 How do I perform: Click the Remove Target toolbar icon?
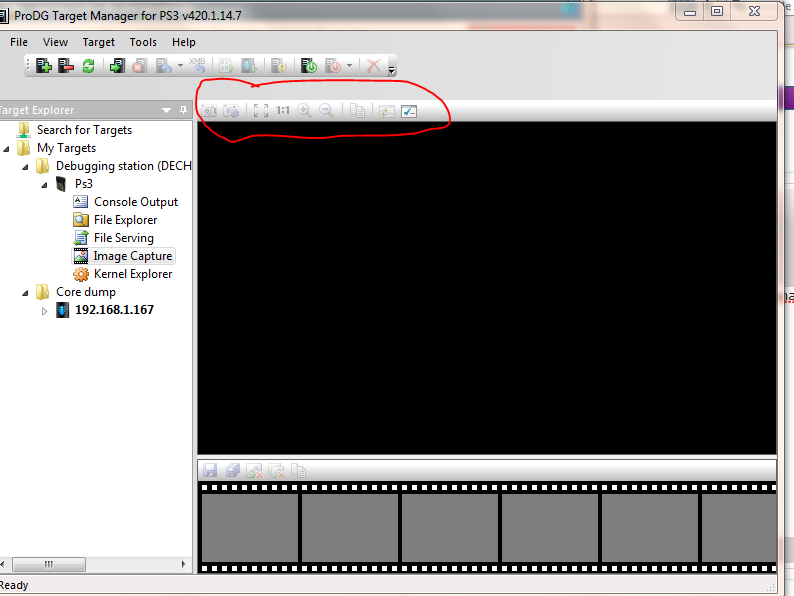tap(66, 66)
